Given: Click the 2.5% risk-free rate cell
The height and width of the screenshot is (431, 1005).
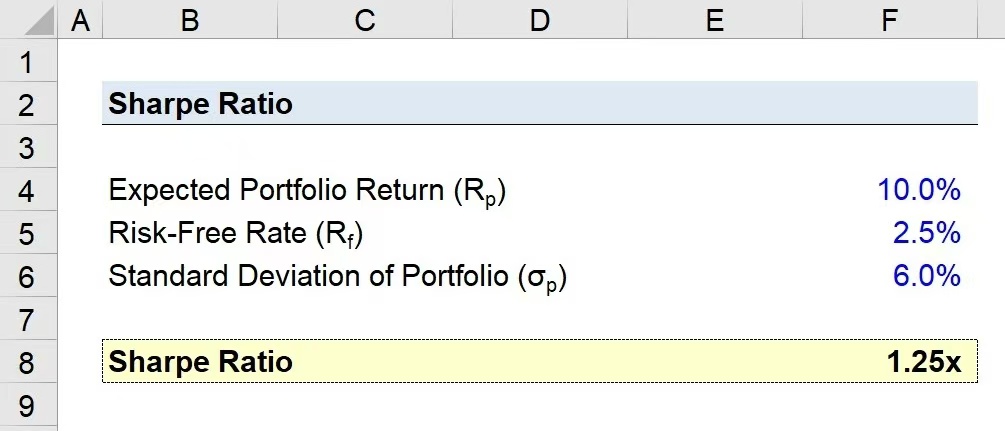Looking at the screenshot, I should [x=890, y=232].
